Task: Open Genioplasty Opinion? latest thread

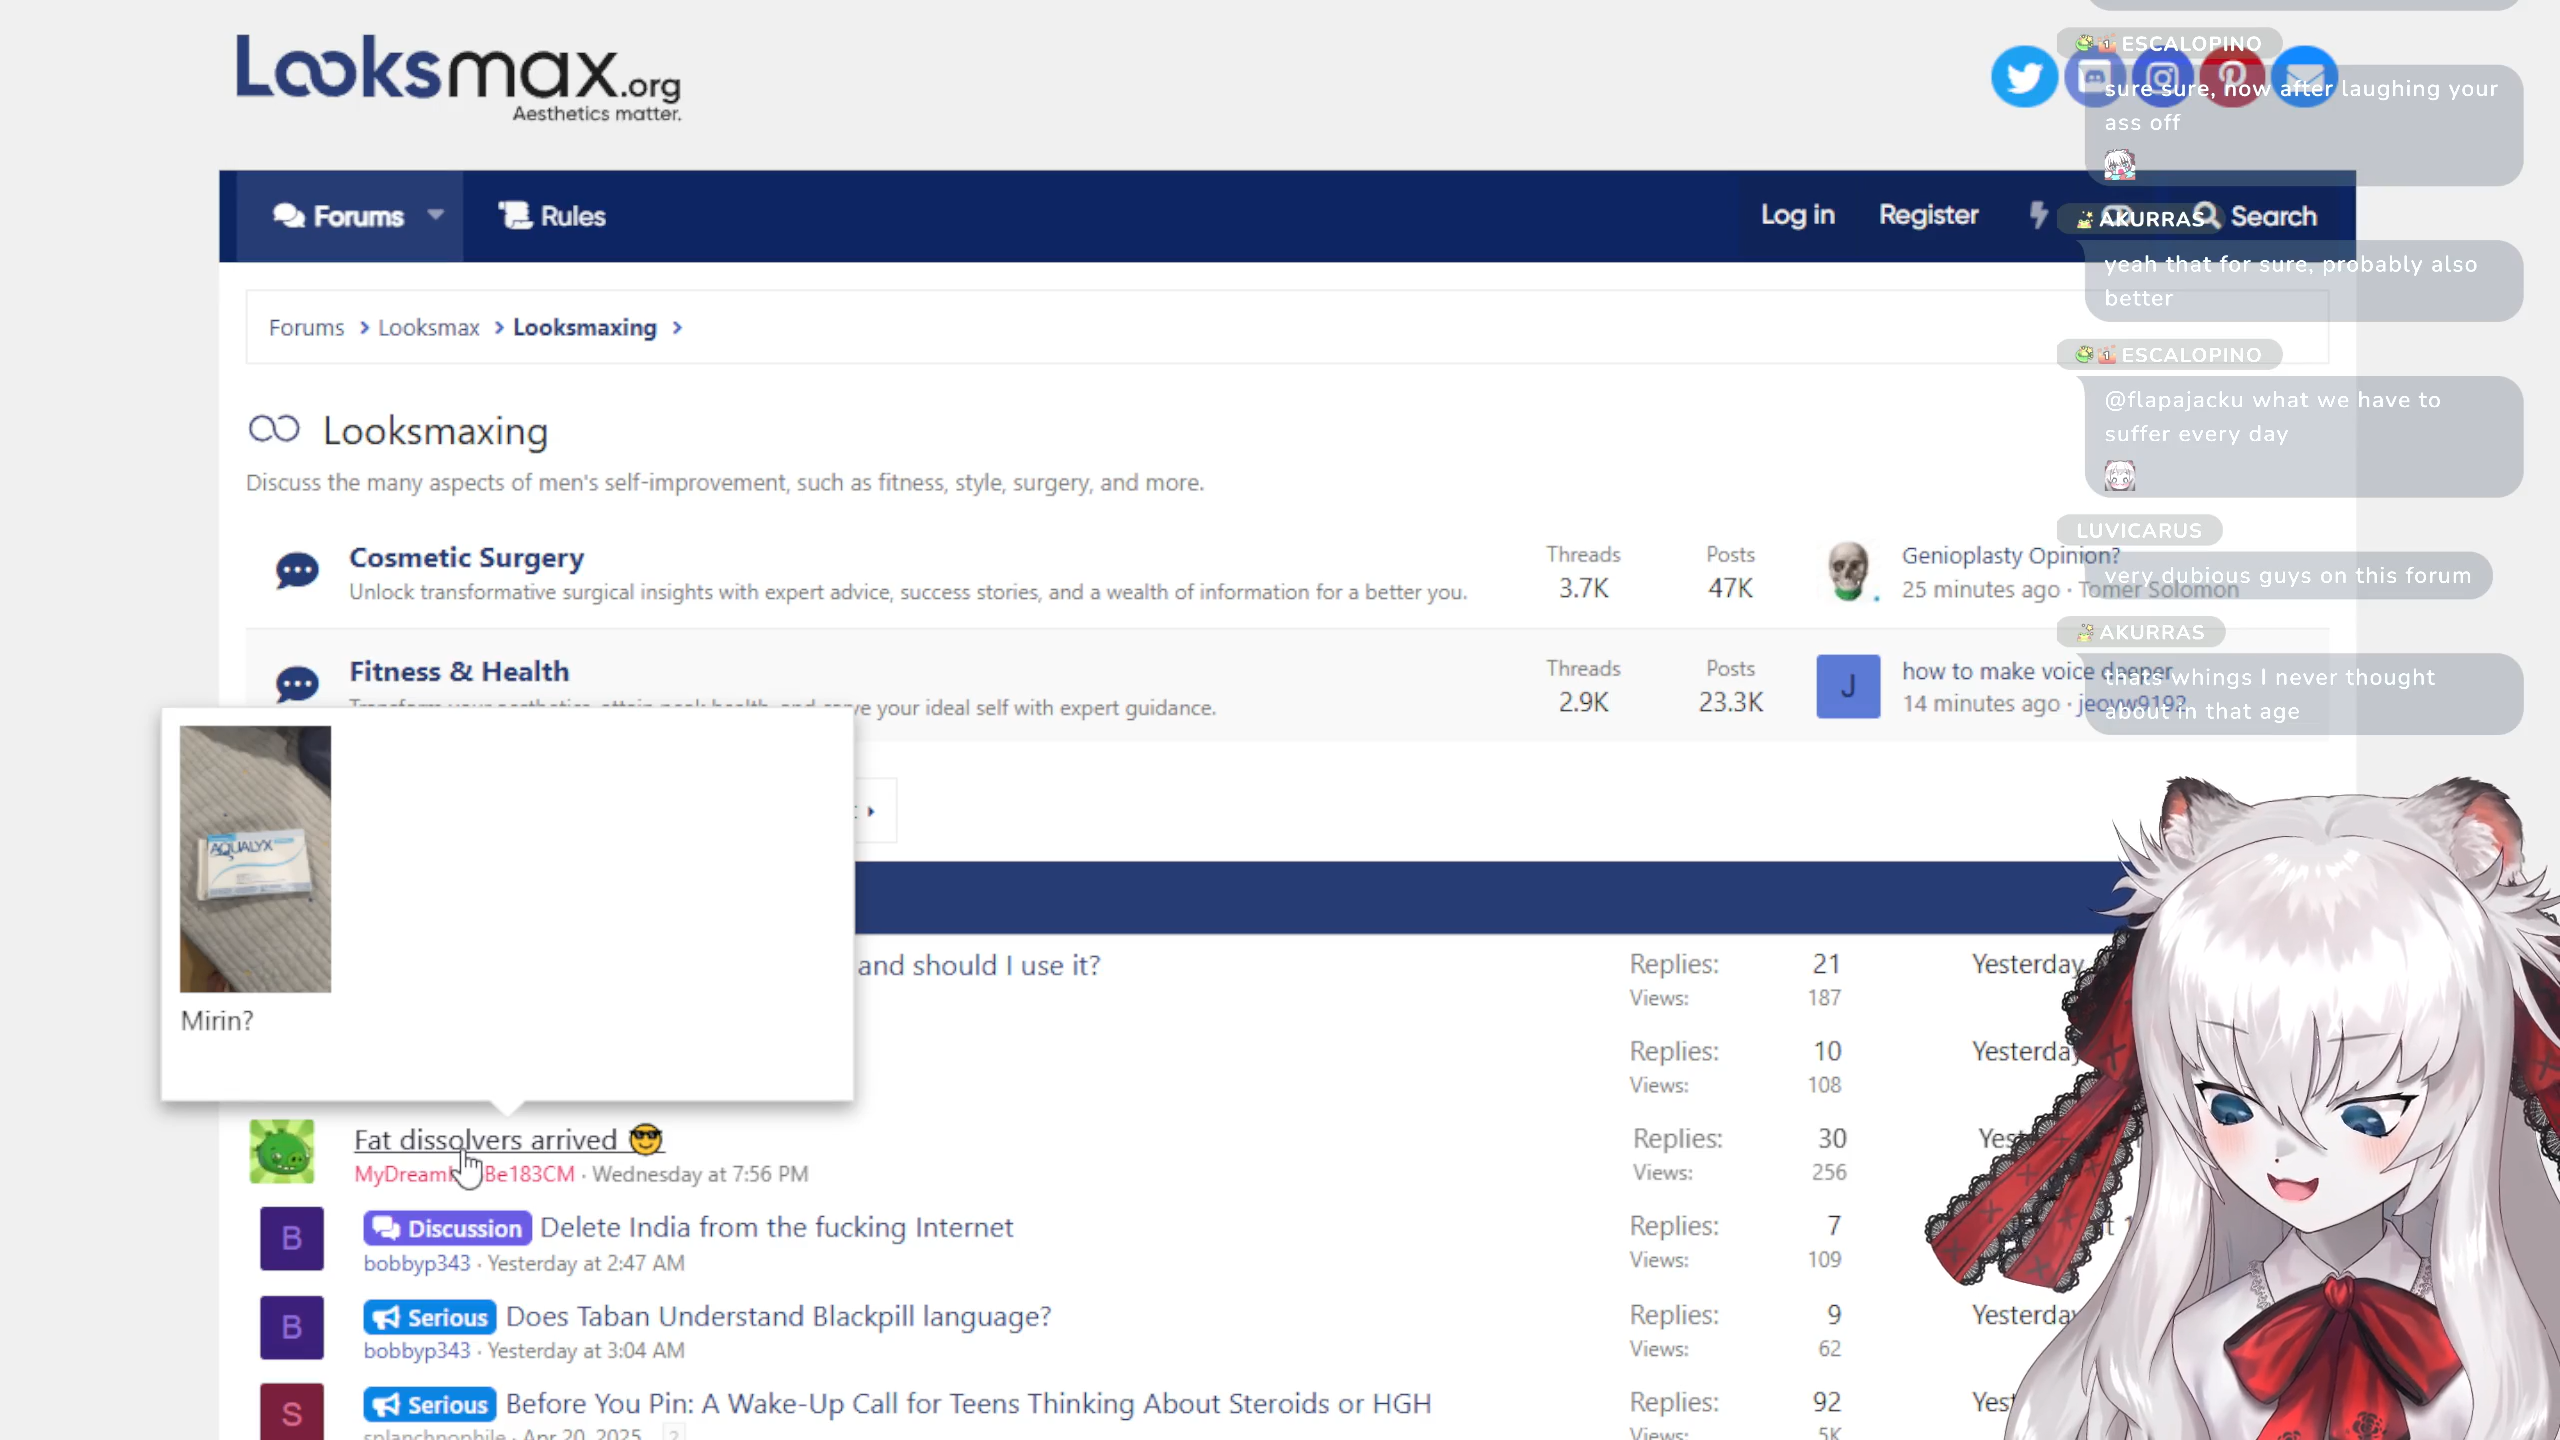Action: [2011, 556]
